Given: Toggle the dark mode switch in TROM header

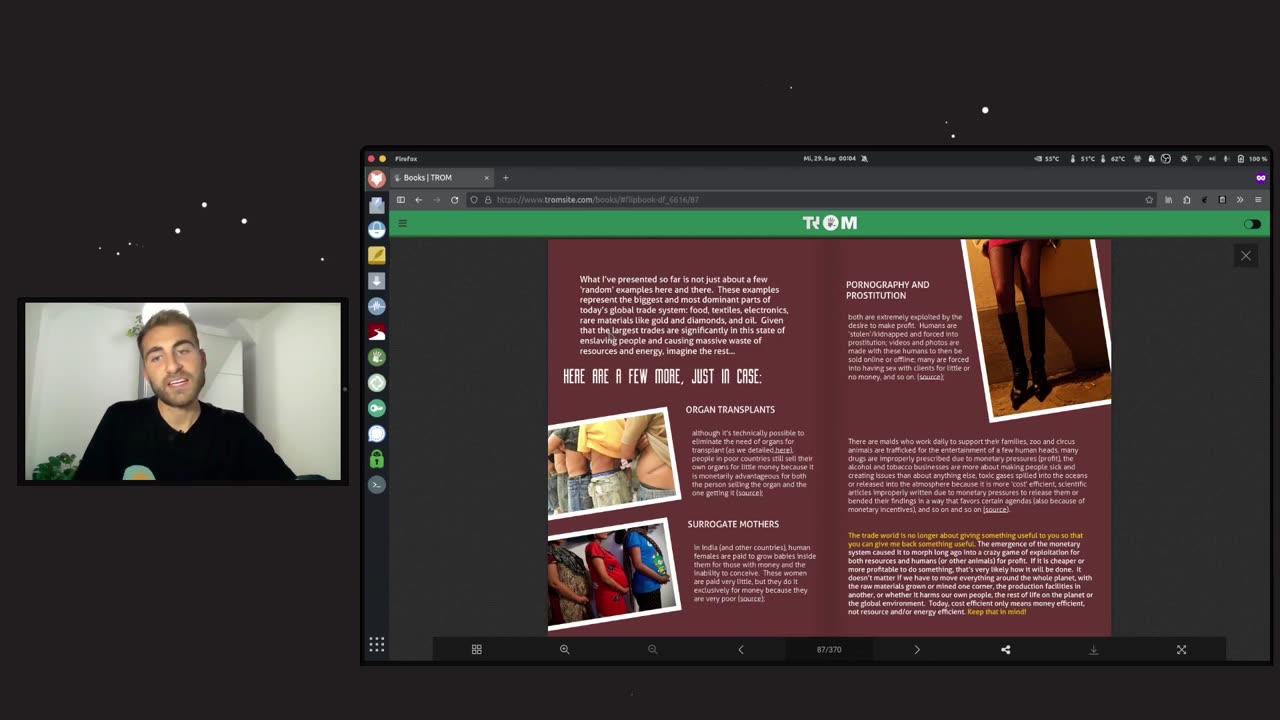Looking at the screenshot, I should pos(1252,224).
